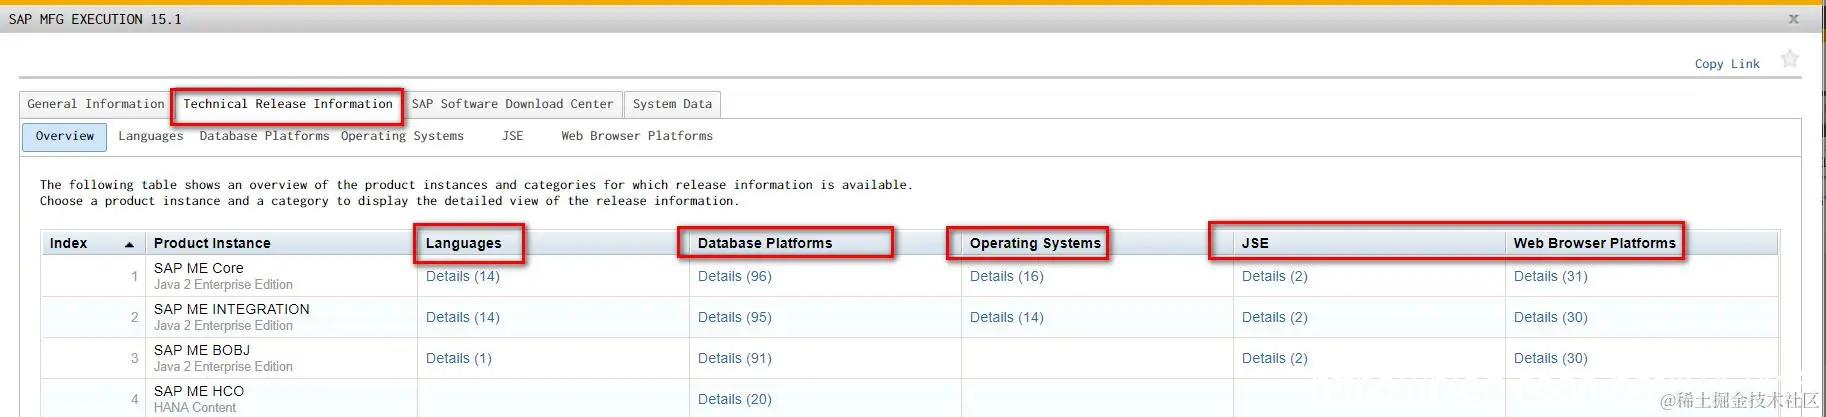Select the Operating Systems sub-tab
This screenshot has height=417, width=1826.
point(402,136)
